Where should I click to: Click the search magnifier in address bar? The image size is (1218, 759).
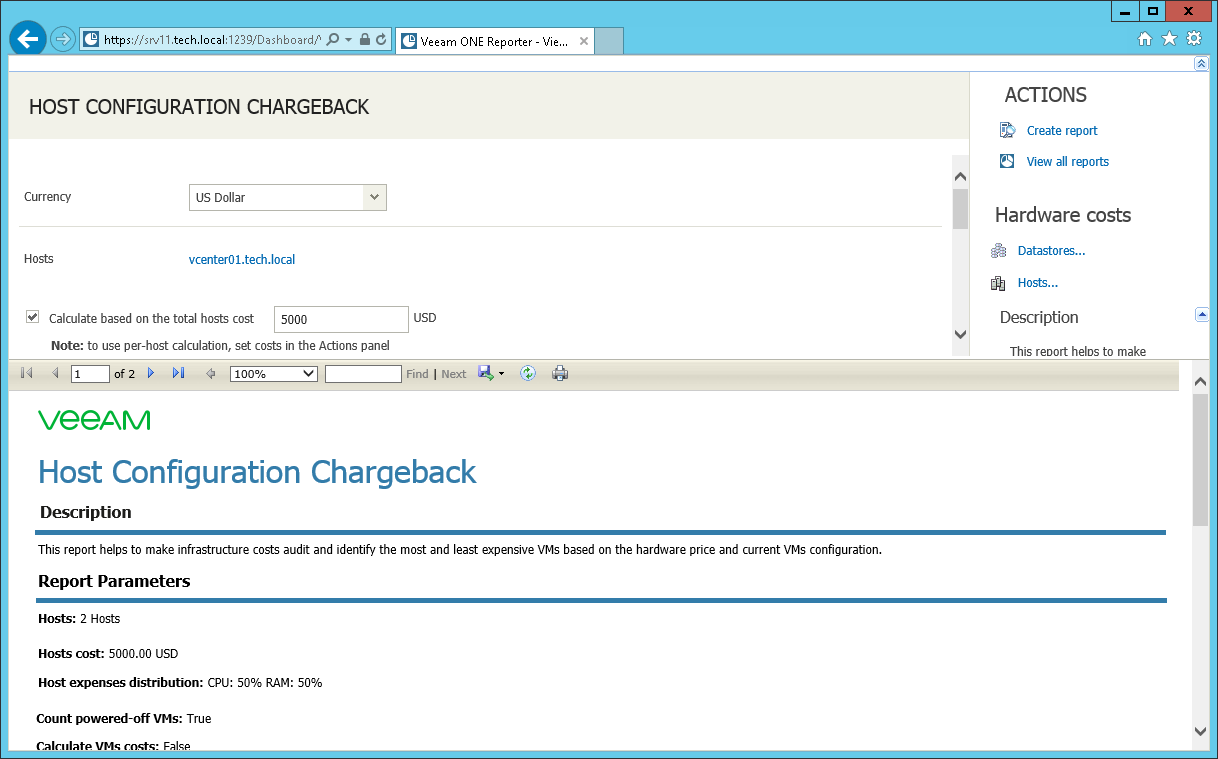point(333,40)
